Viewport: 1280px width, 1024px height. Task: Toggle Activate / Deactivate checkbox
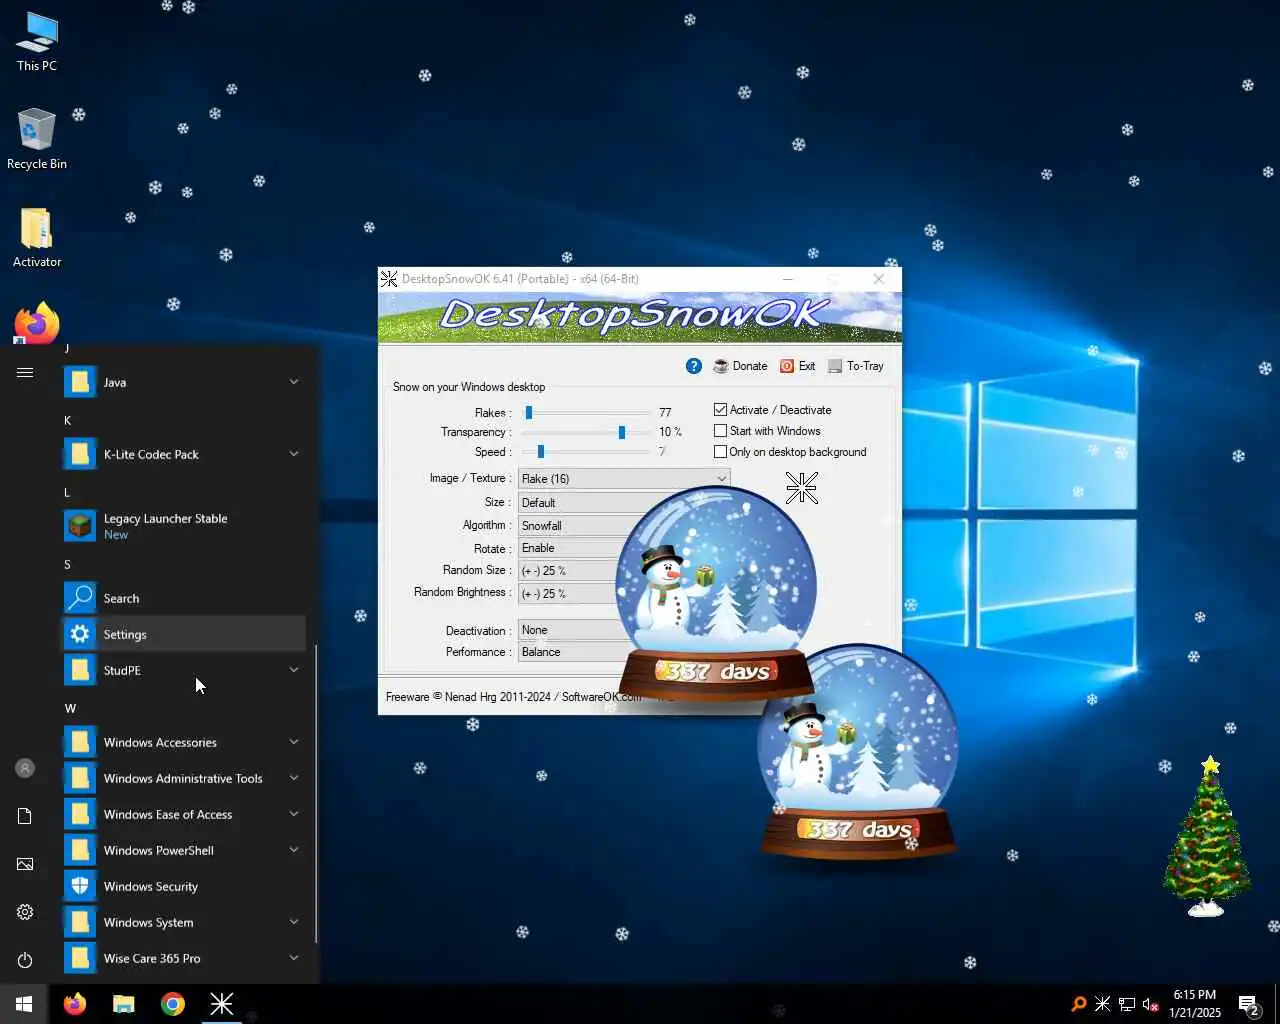point(773,410)
